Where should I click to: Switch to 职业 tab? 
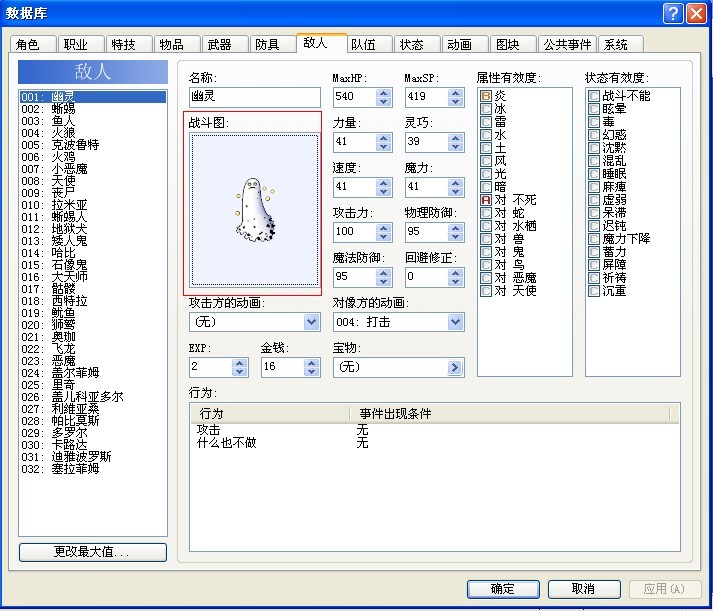(81, 45)
